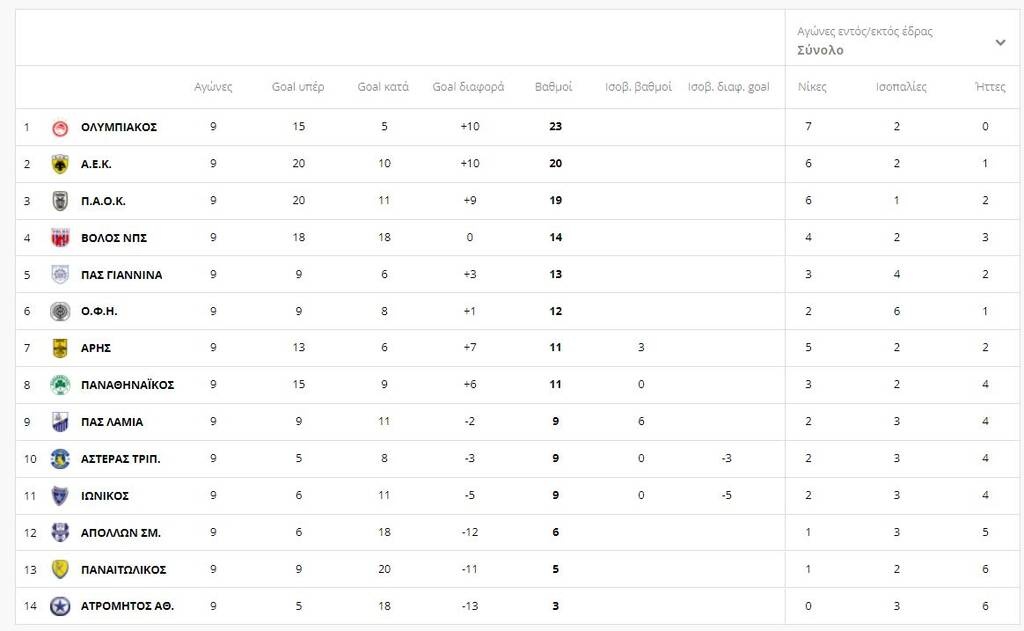This screenshot has width=1024, height=631.
Task: Click ΠΑΝΑΙΤΩΛΙΚΟΣ goals against value 20
Action: (x=384, y=569)
